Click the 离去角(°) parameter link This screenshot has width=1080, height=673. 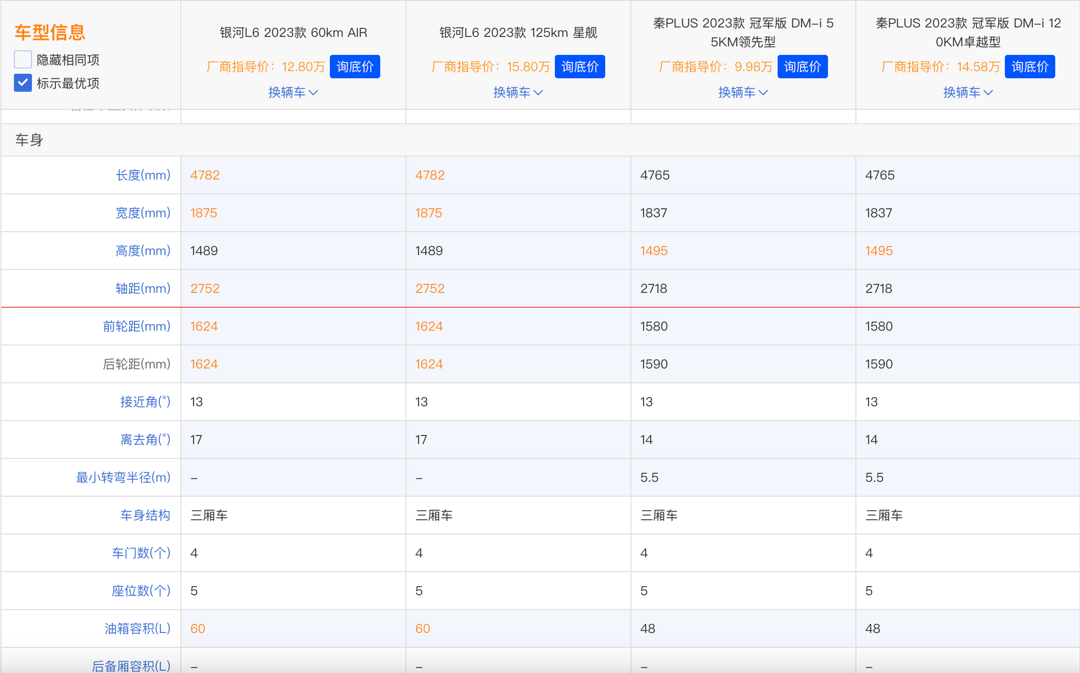click(x=145, y=439)
